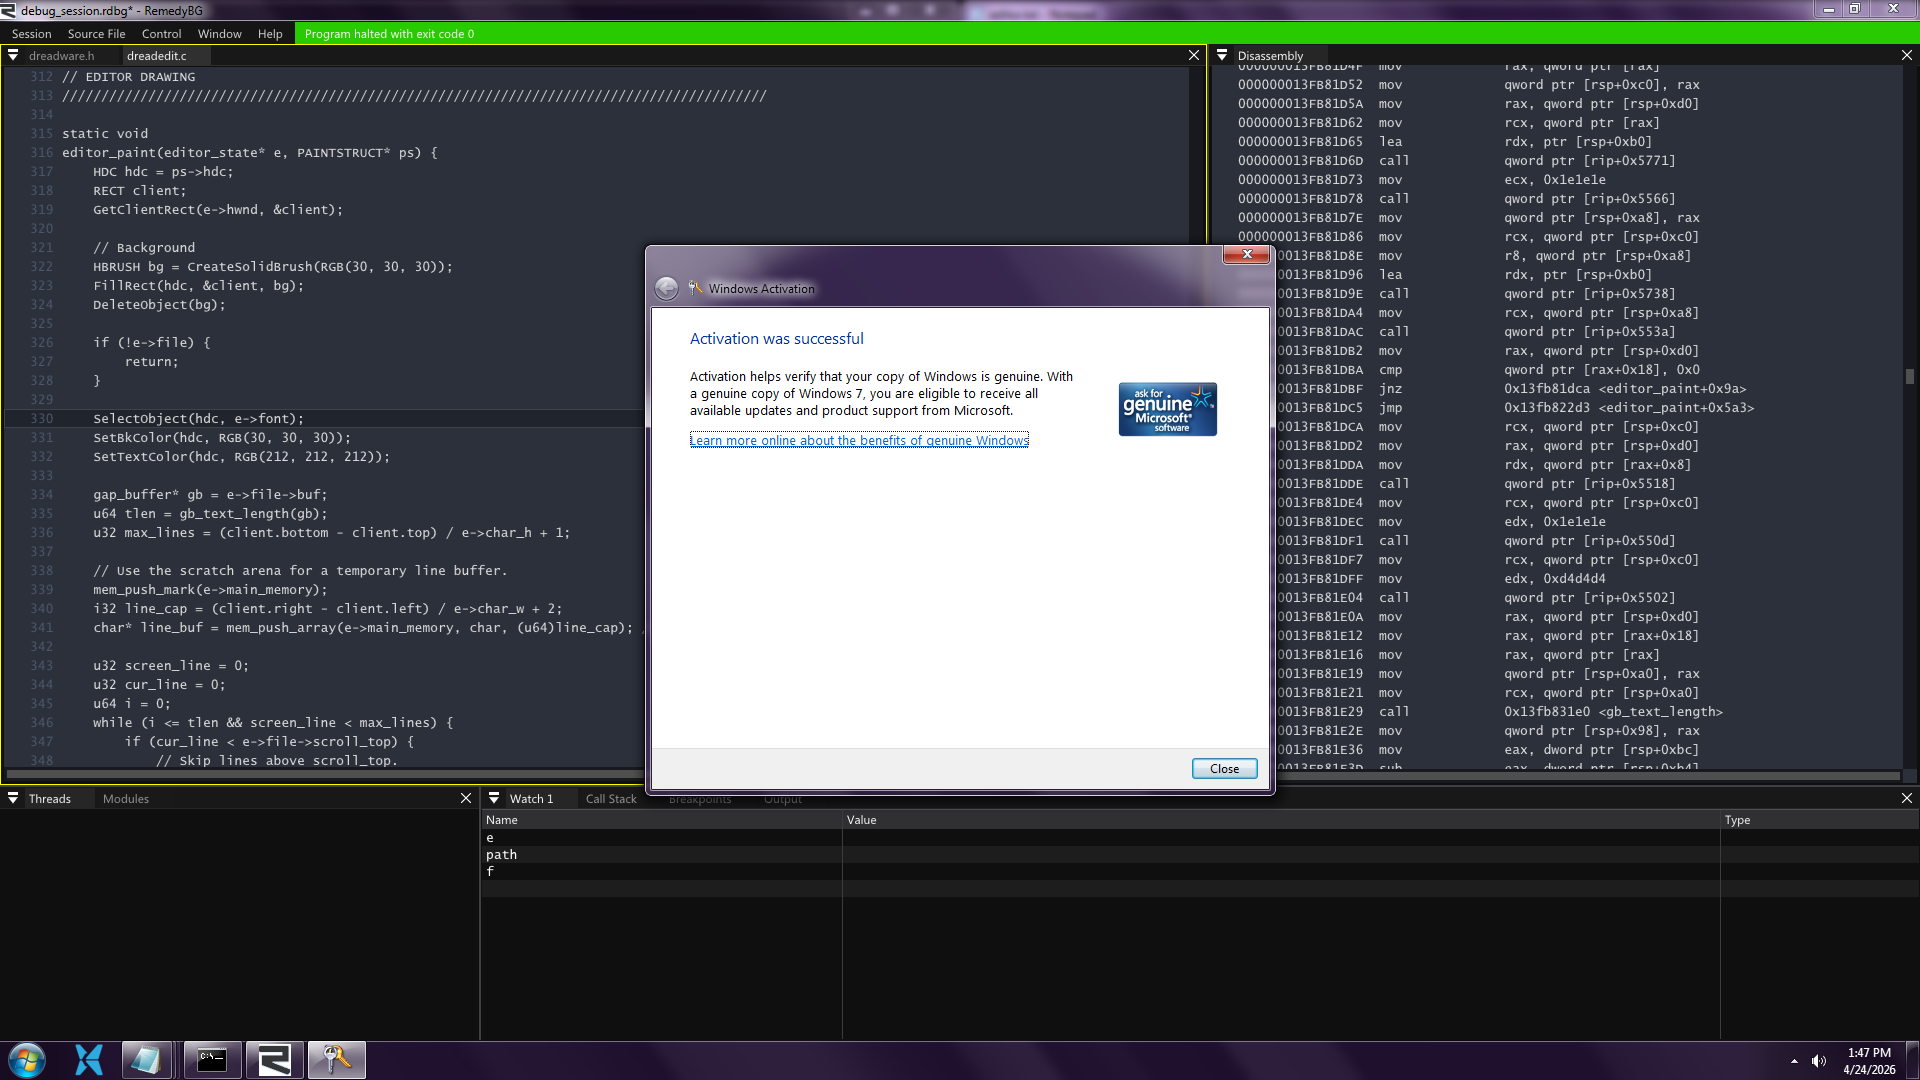Expand the source panel dropdown arrow
The image size is (1920, 1080).
click(13, 56)
